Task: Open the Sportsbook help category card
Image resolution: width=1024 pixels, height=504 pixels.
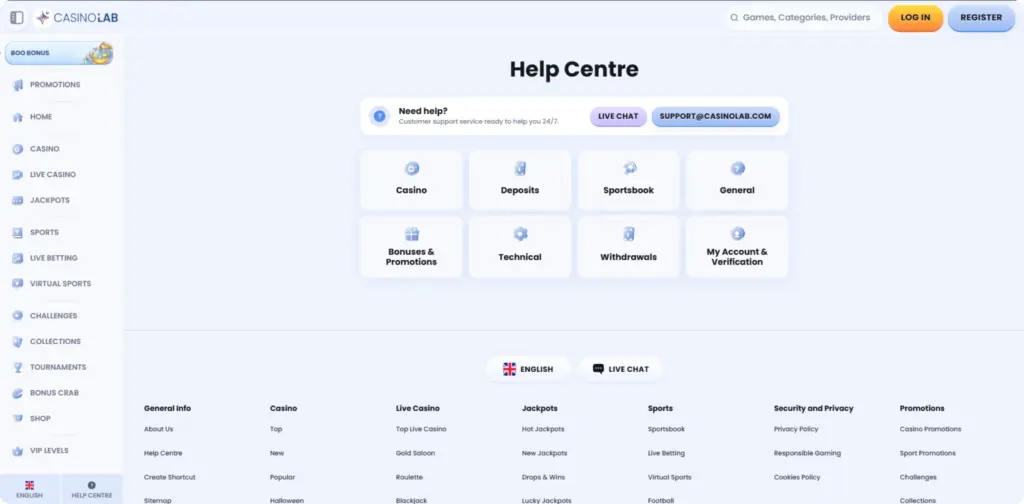Action: 628,180
